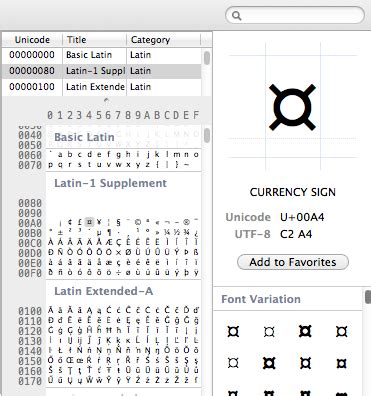
Task: Click the 00A0 row label
Action: tap(30, 223)
